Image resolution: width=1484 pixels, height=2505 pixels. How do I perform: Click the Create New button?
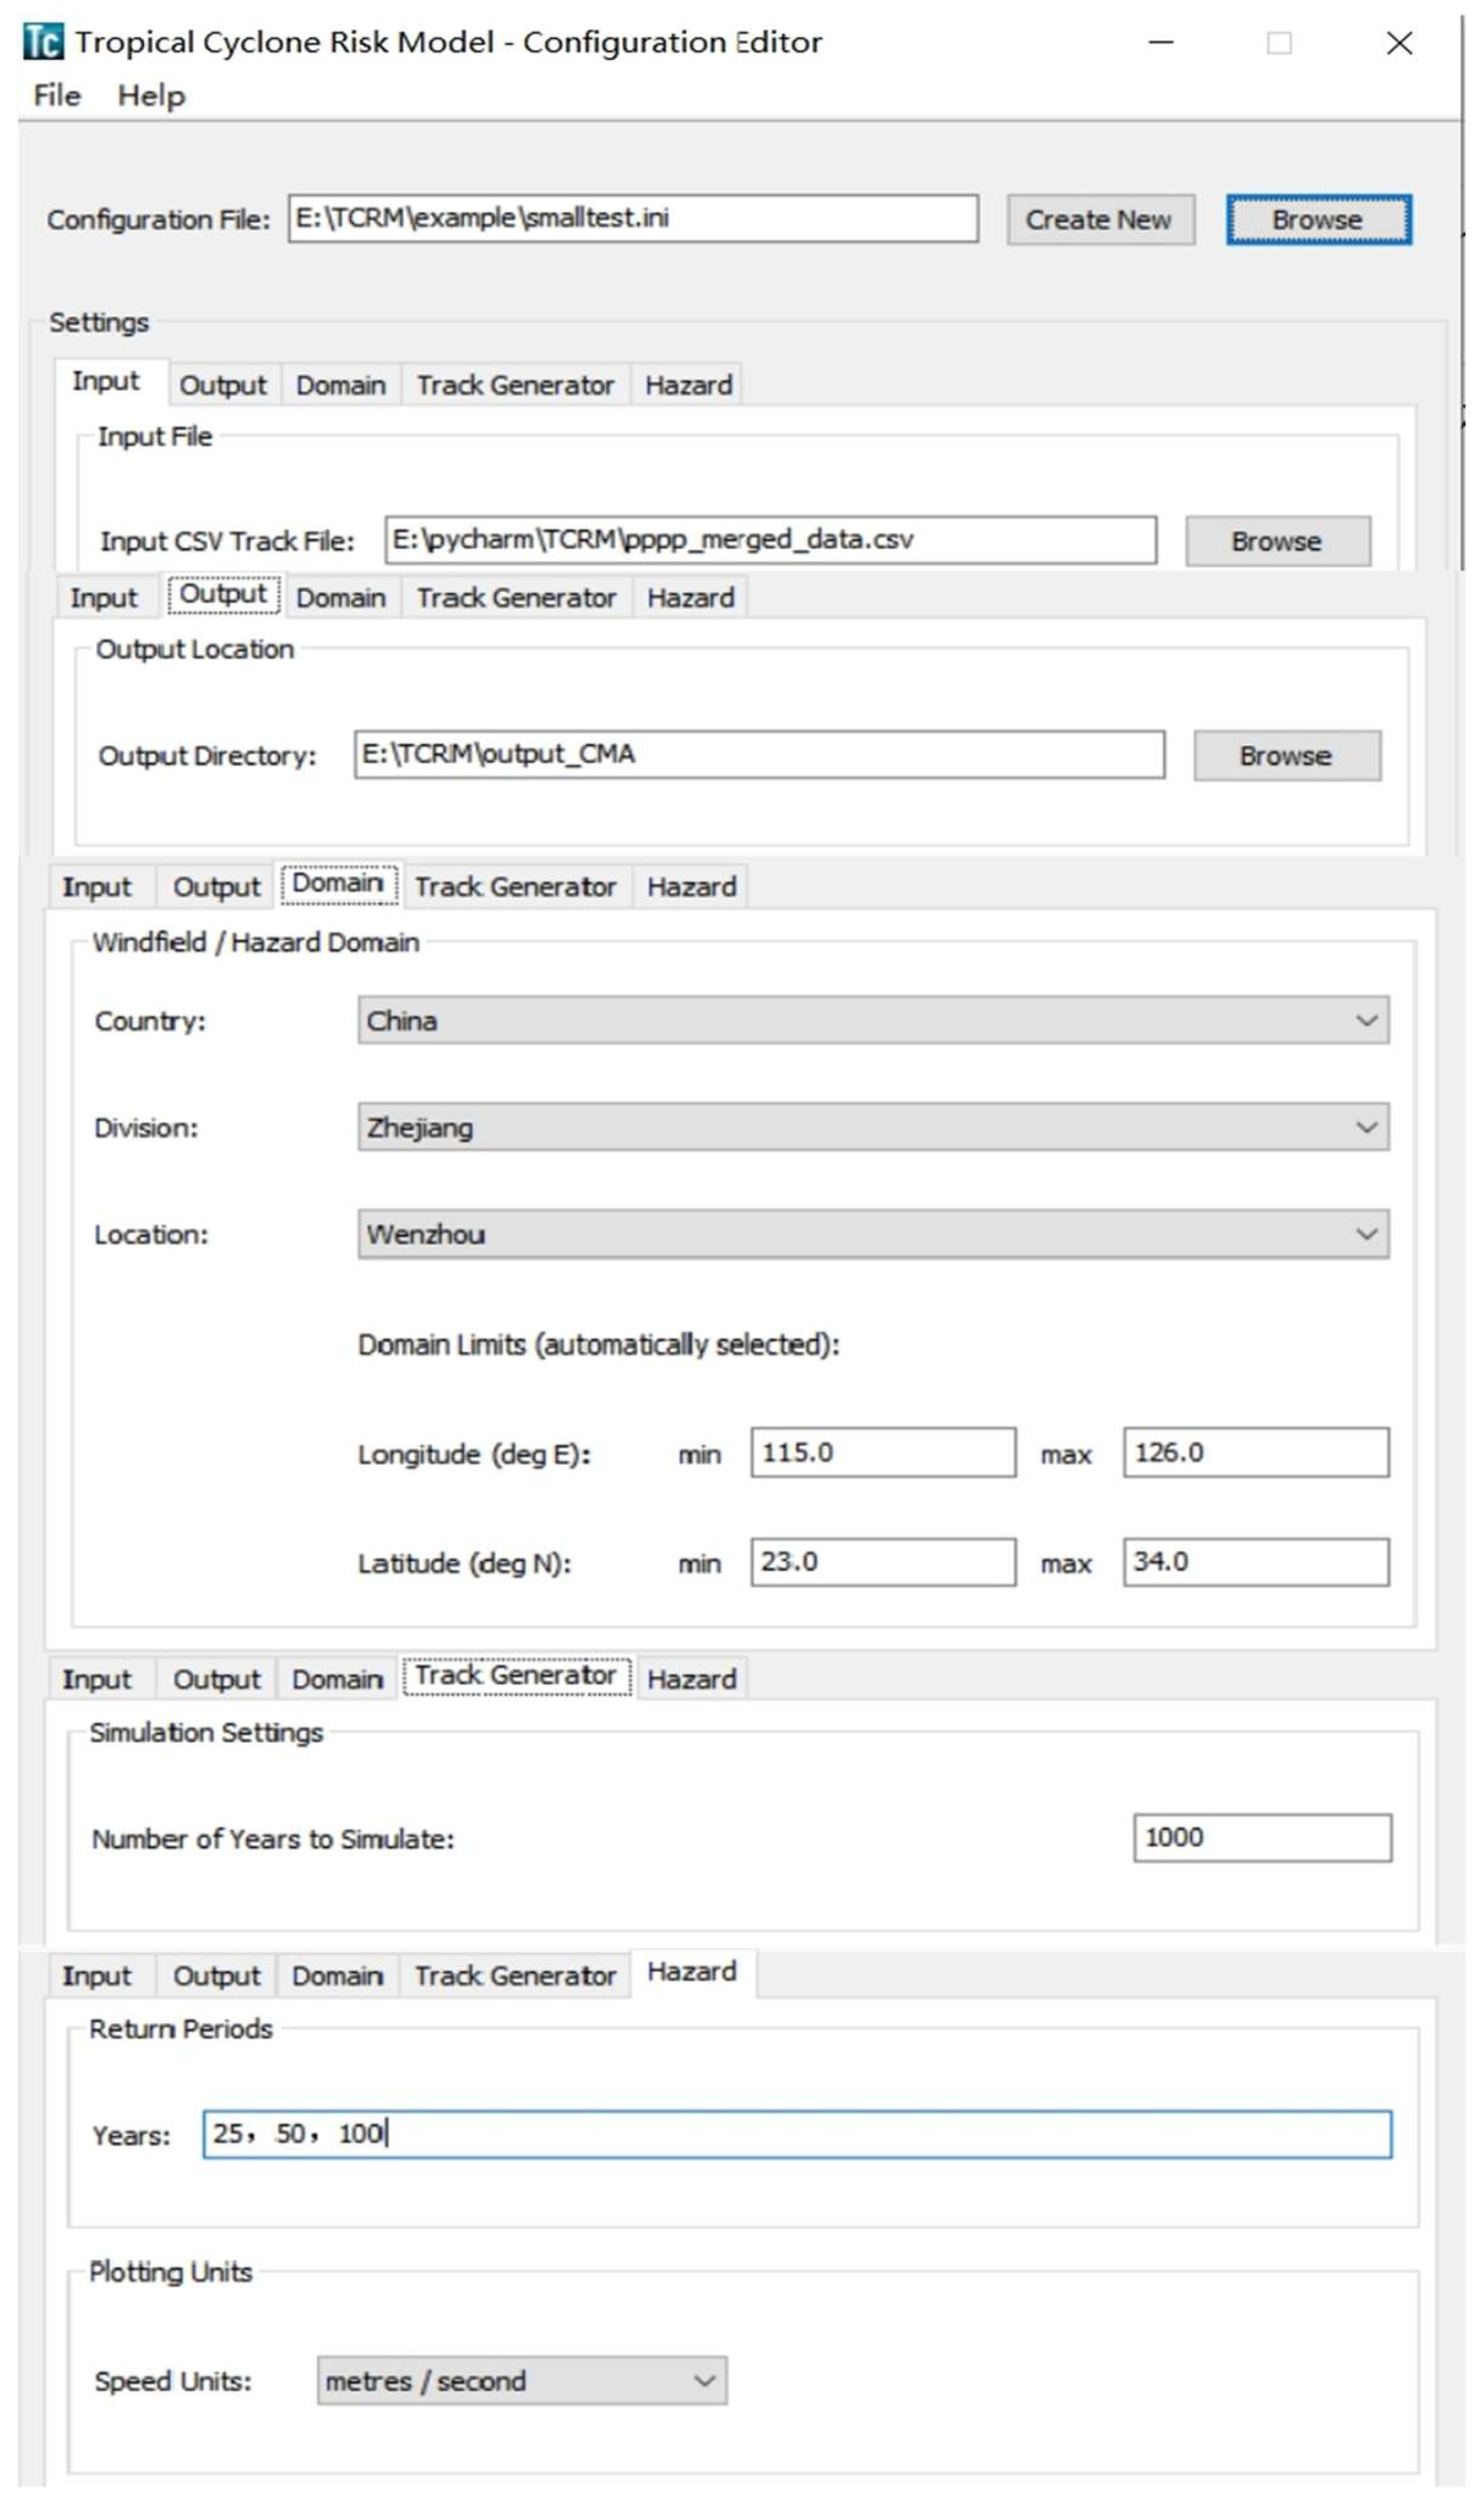[x=1100, y=219]
